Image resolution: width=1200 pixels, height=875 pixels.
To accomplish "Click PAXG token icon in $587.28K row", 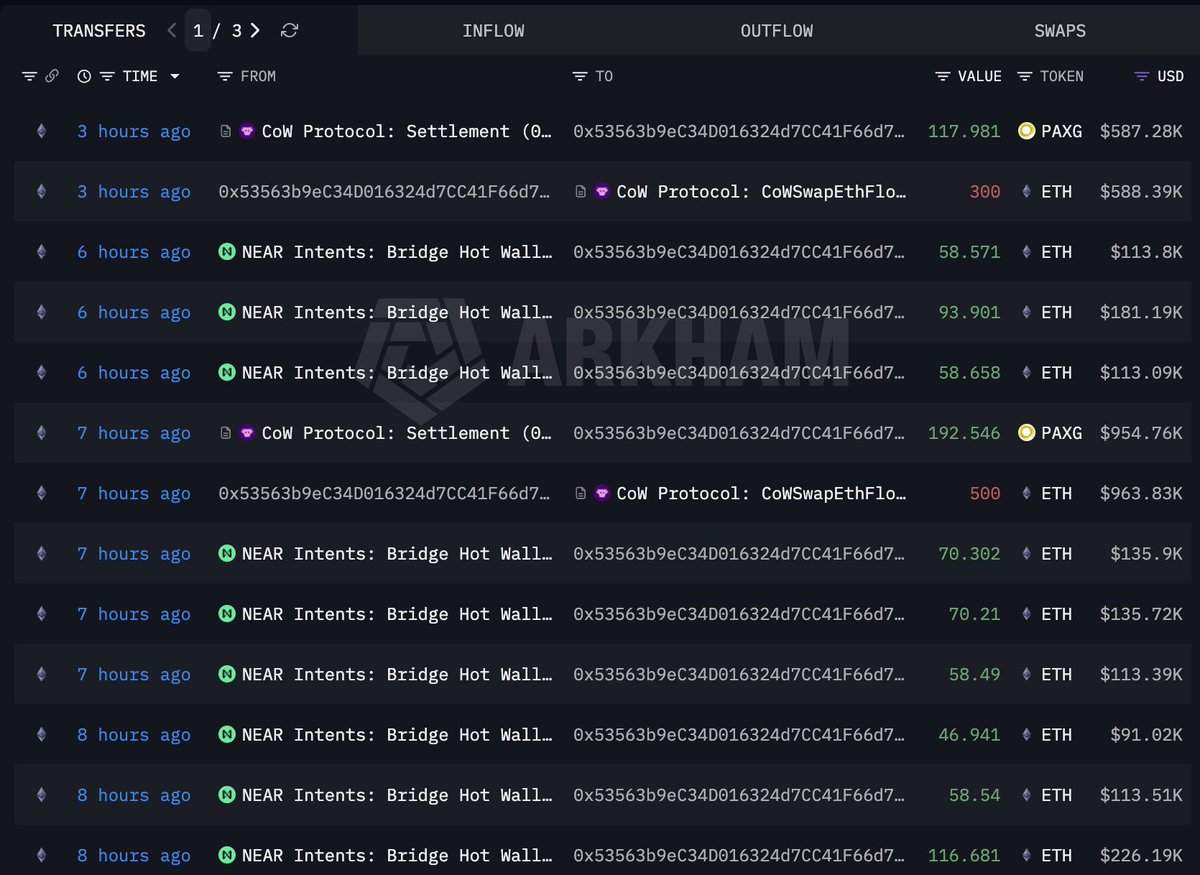I will coord(1026,131).
